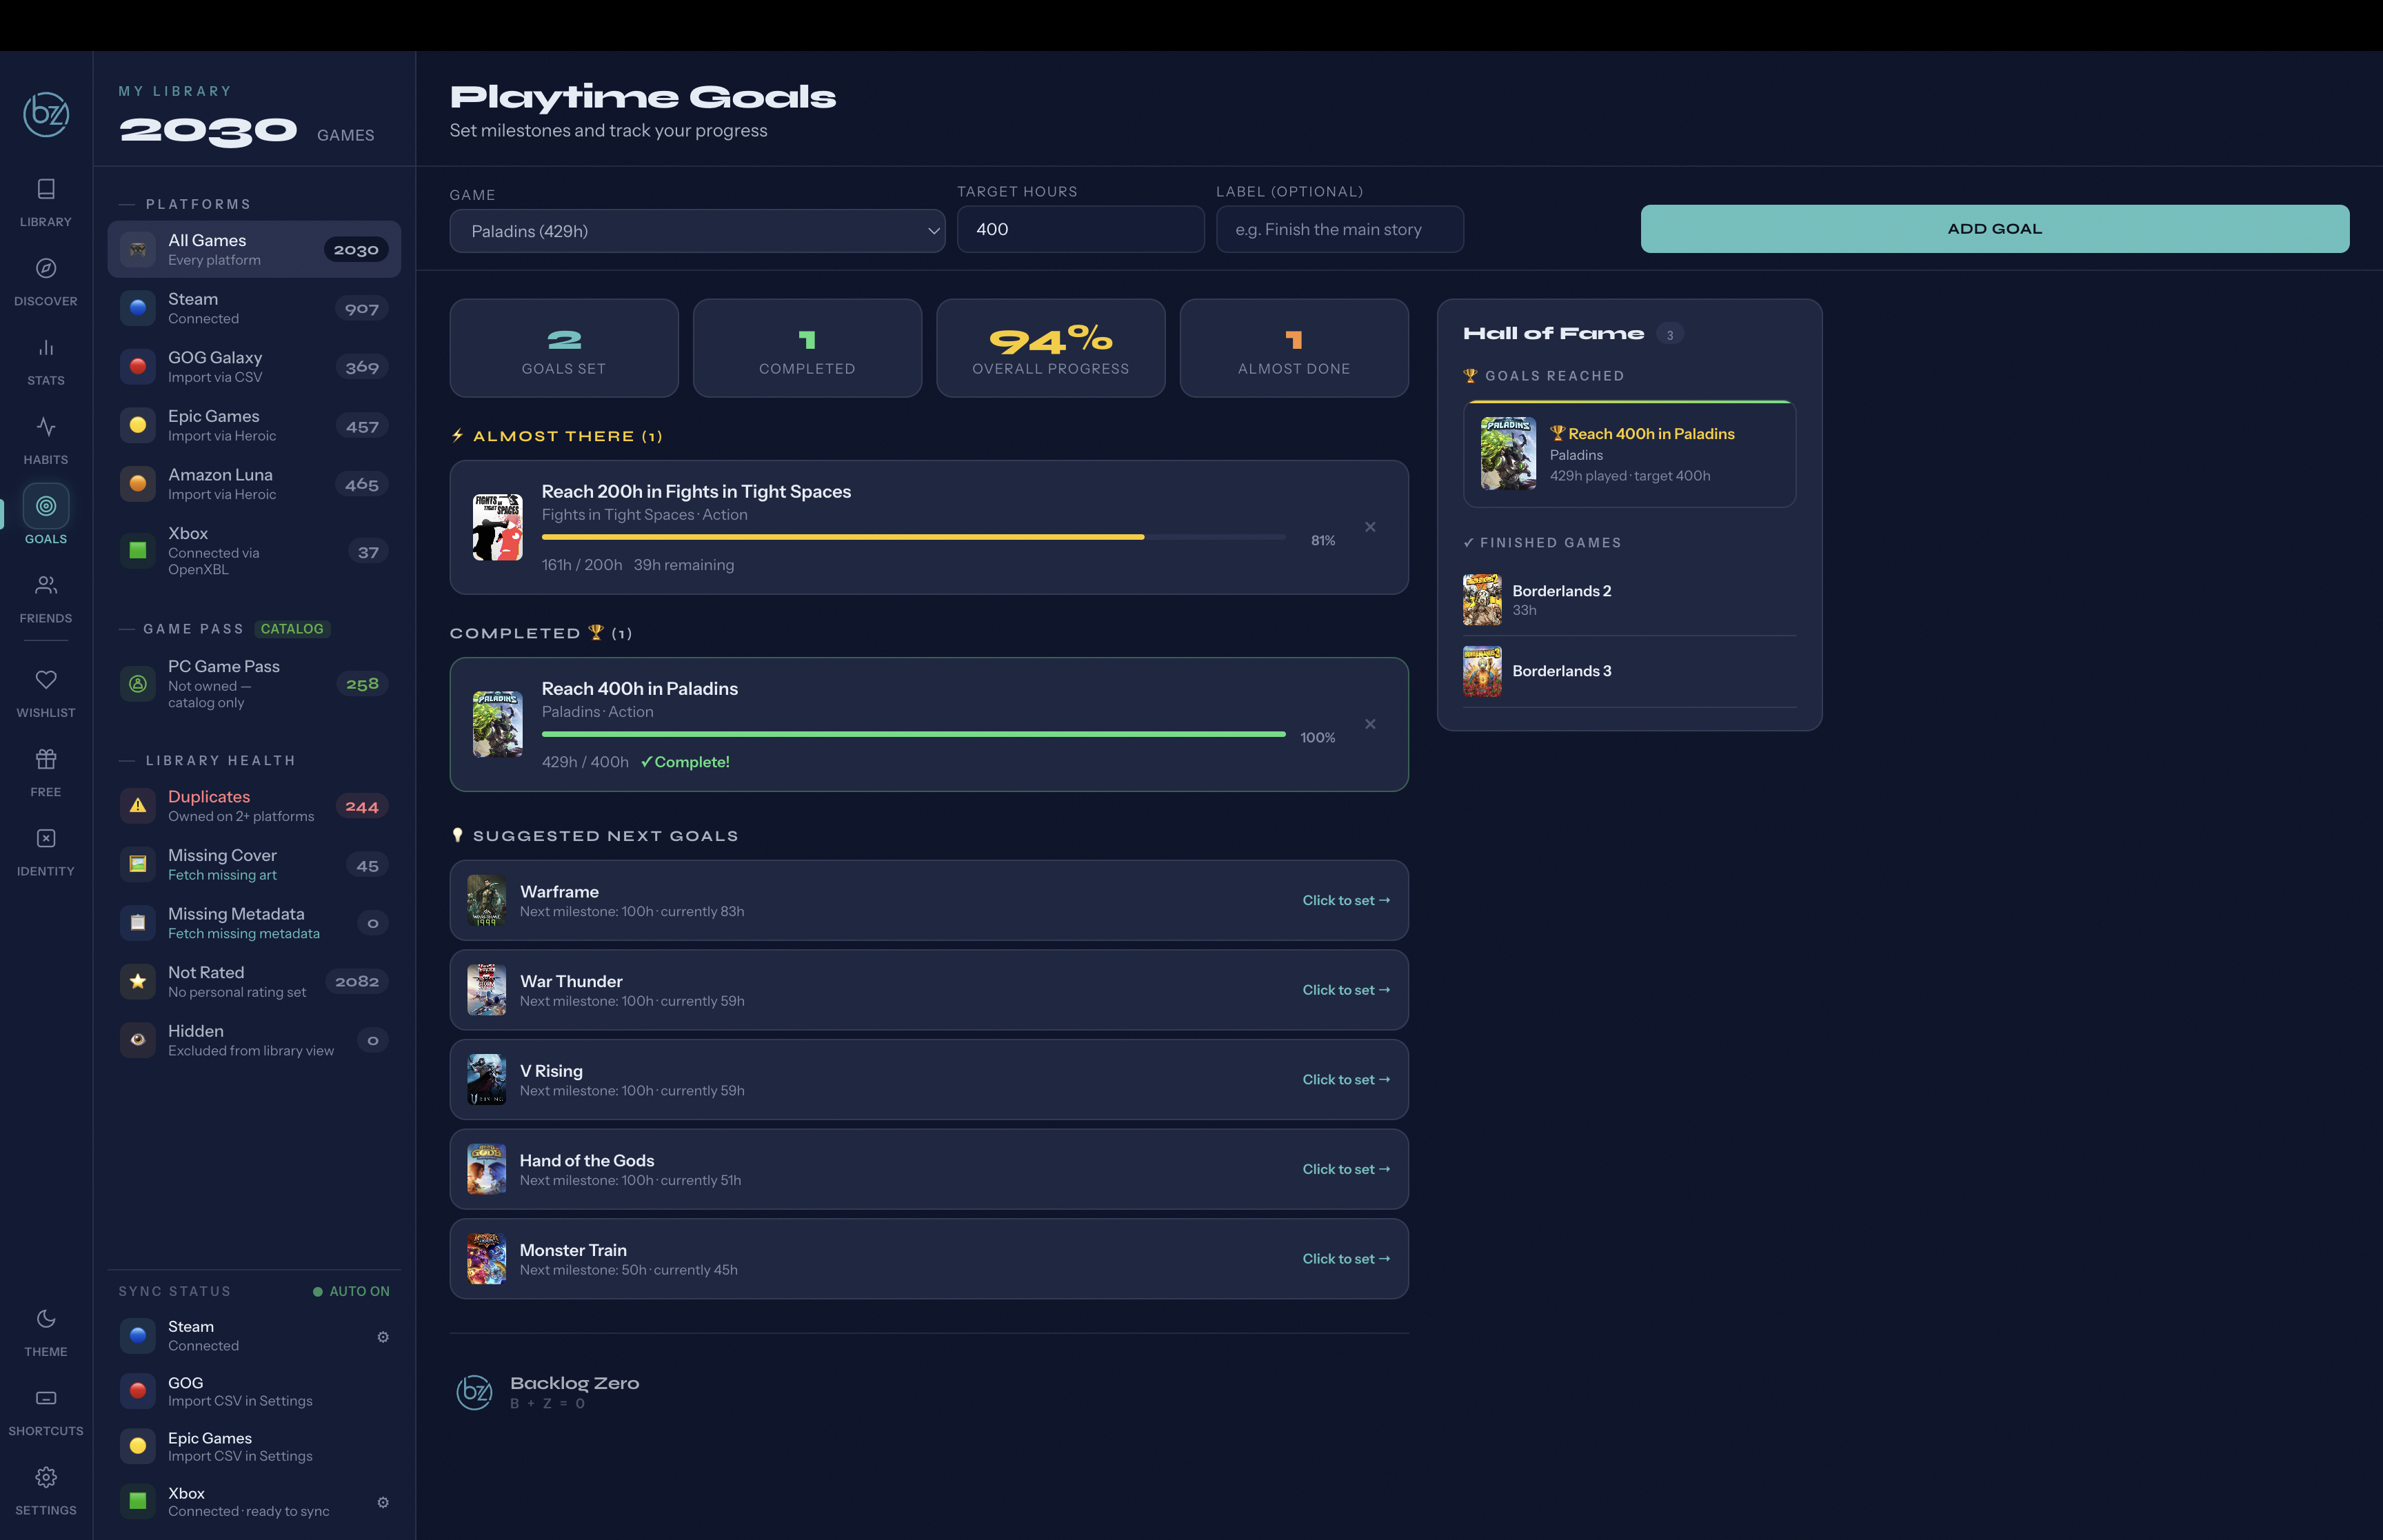Remove the Fights in Tight Spaces goal
The width and height of the screenshot is (2383, 1540).
(1370, 527)
